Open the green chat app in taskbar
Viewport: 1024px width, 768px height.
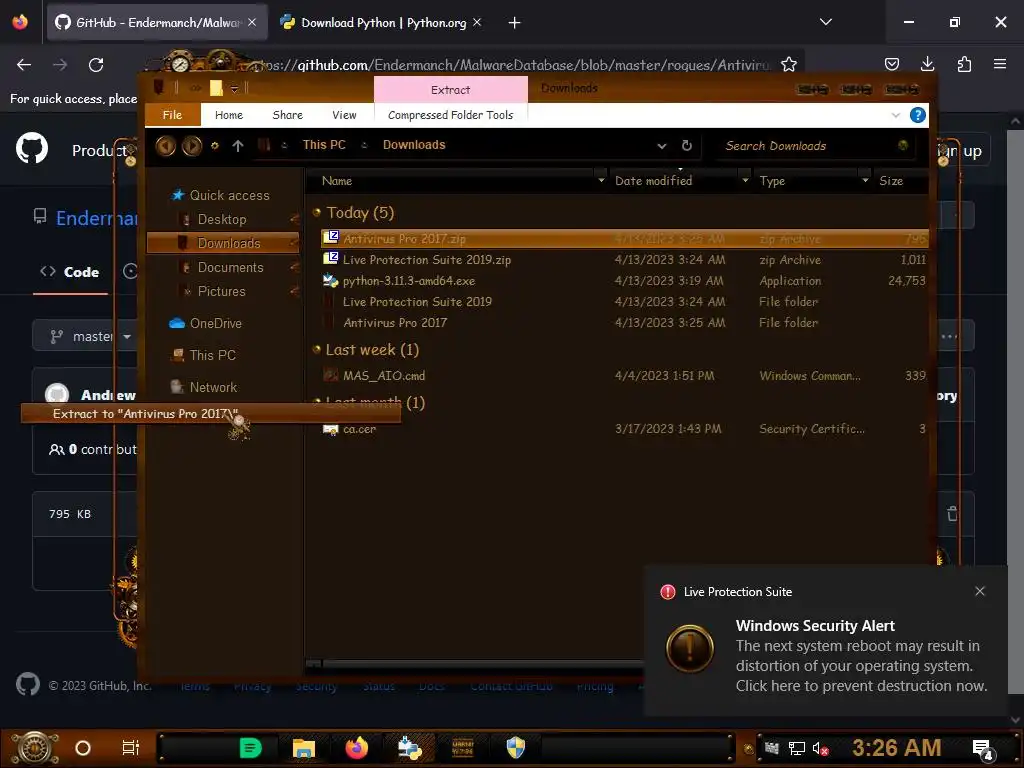point(250,748)
